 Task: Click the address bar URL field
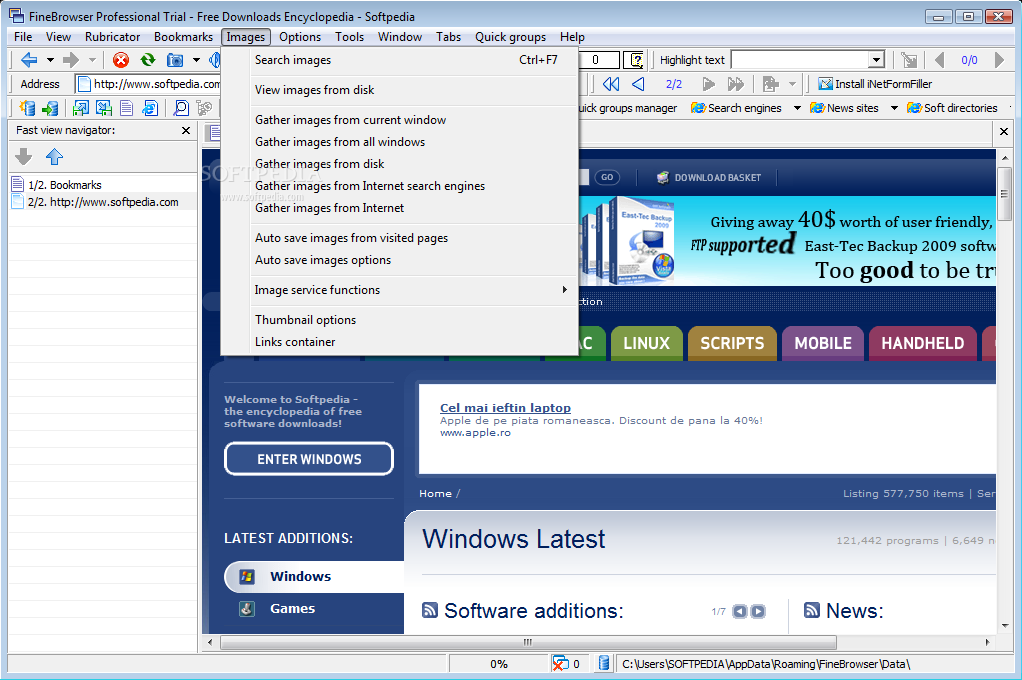tap(149, 84)
